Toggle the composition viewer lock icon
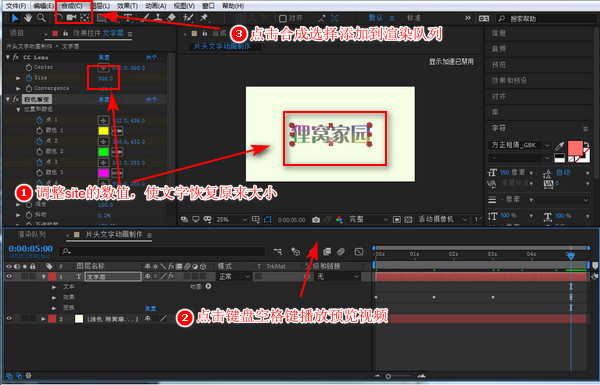 [x=205, y=34]
